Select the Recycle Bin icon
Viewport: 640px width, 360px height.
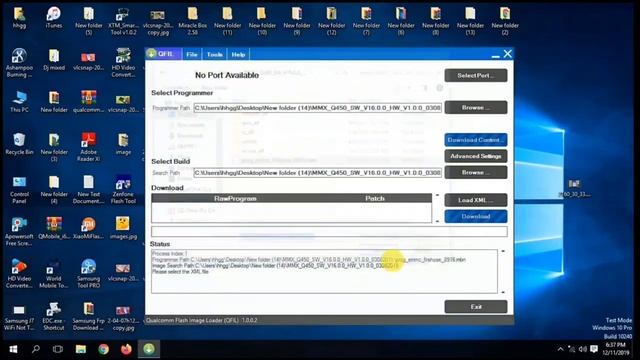(19, 144)
